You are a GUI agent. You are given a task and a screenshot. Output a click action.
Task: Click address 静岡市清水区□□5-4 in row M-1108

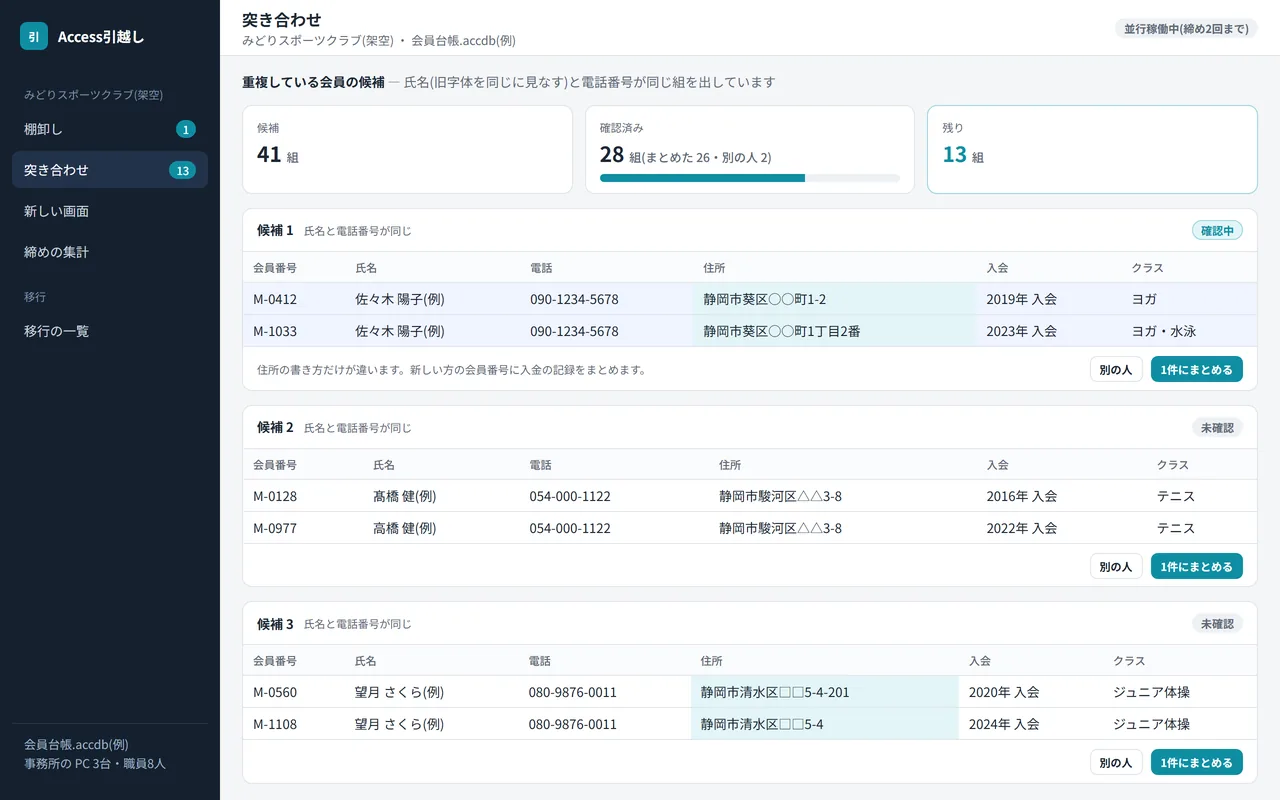(x=762, y=724)
